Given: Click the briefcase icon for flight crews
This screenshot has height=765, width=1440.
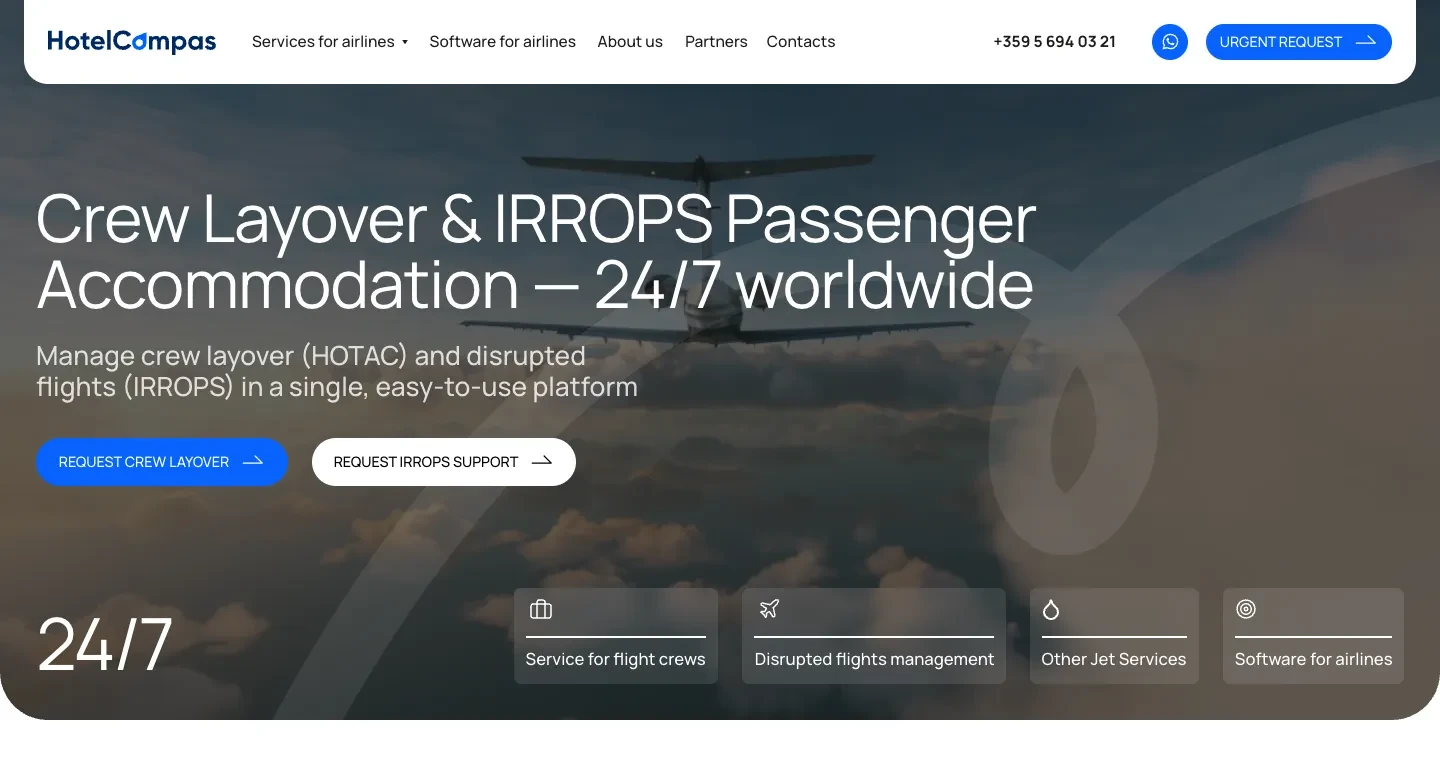Looking at the screenshot, I should pos(541,609).
